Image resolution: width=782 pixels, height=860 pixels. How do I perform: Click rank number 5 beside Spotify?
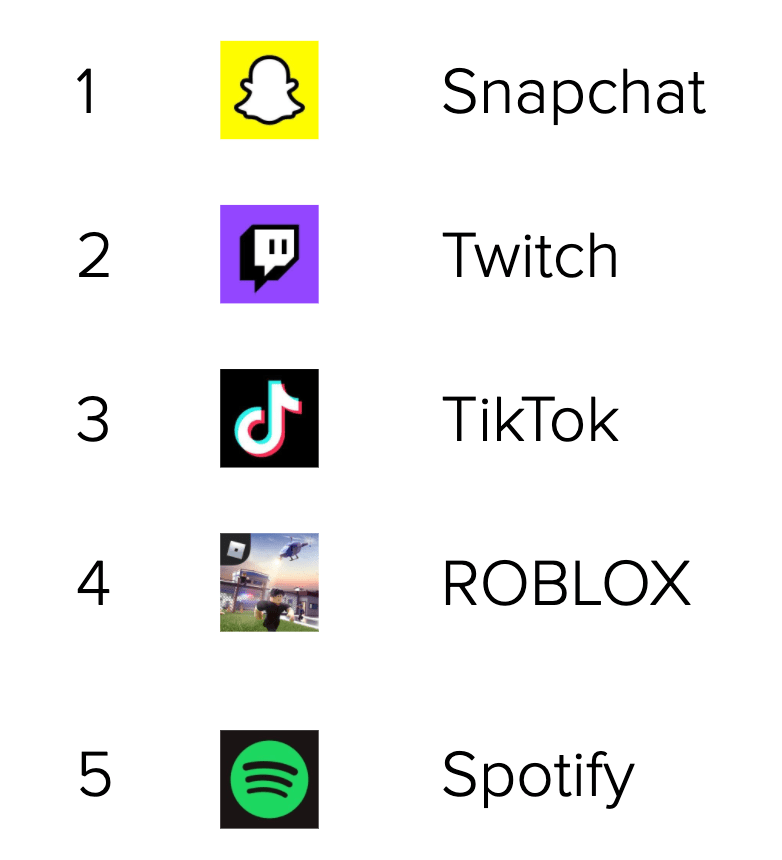pyautogui.click(x=94, y=777)
